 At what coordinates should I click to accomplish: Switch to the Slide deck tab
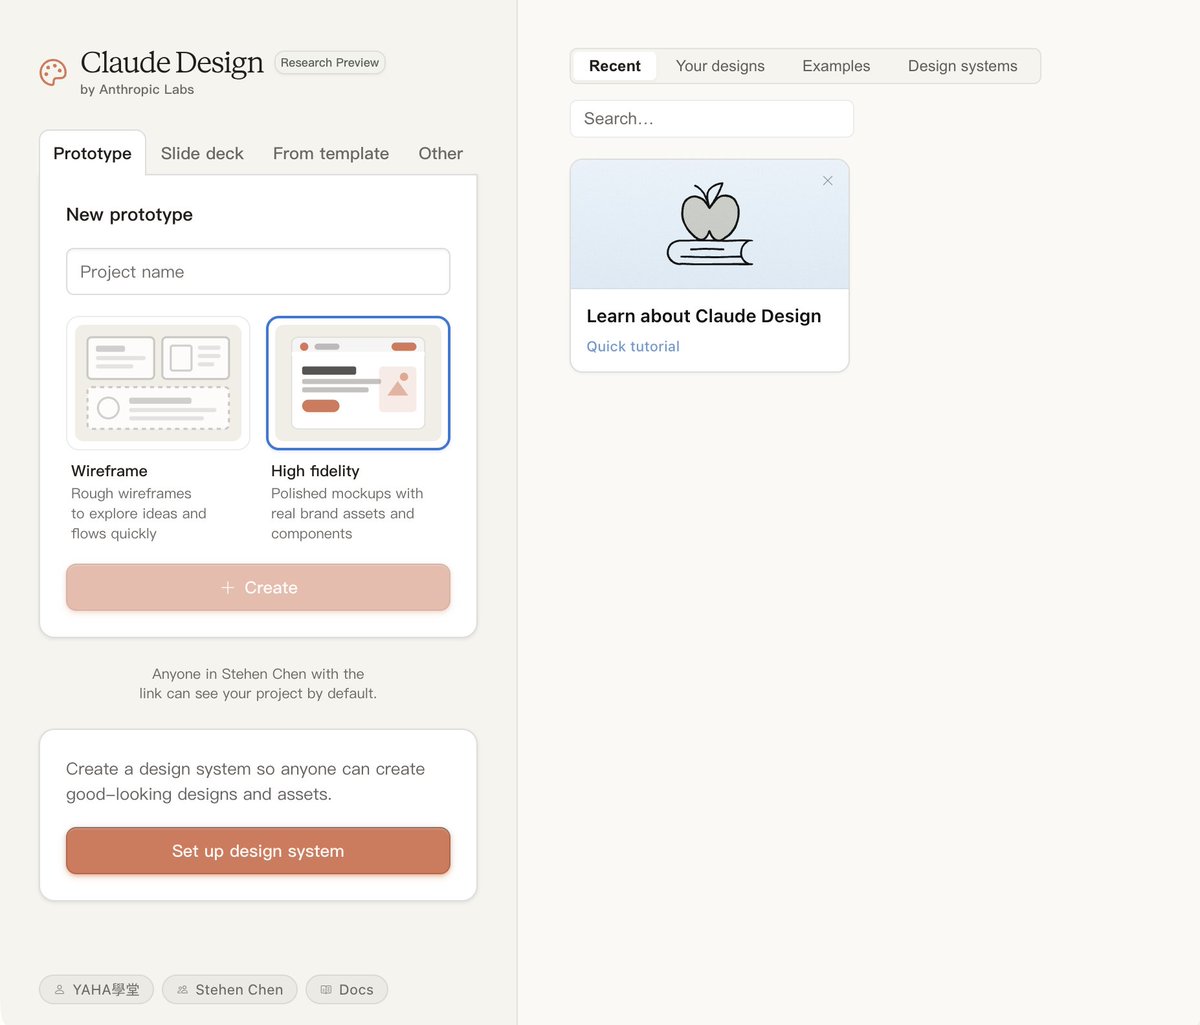tap(202, 153)
